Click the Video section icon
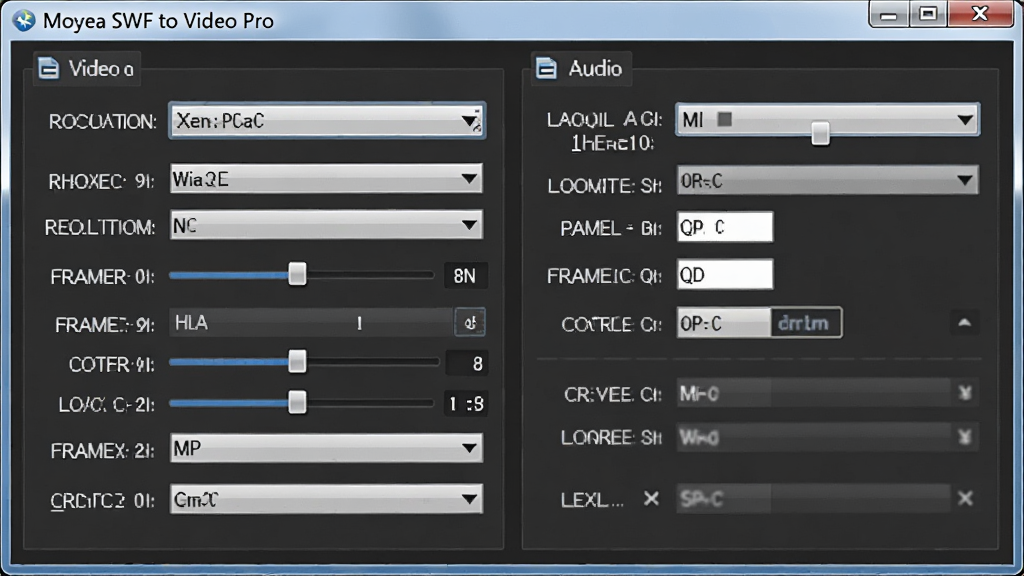This screenshot has height=576, width=1024. (x=49, y=68)
